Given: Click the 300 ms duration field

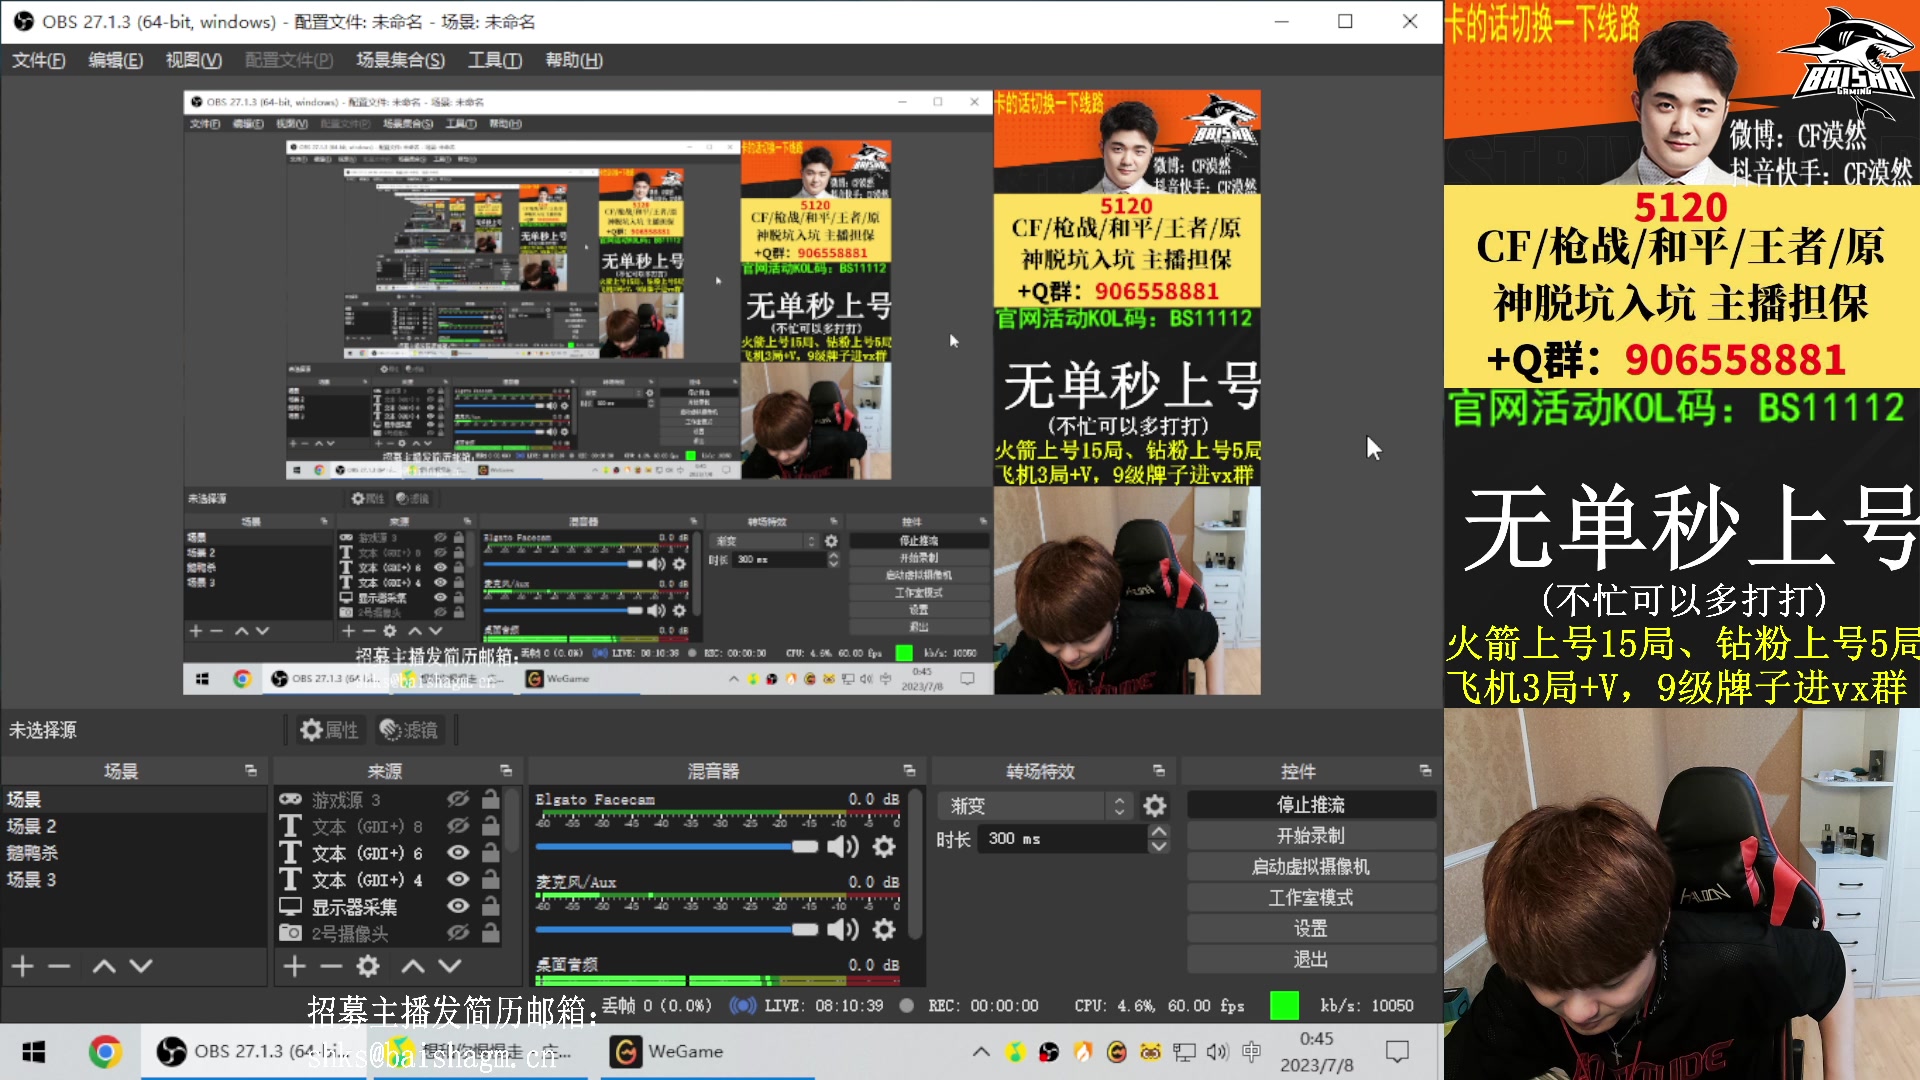Looking at the screenshot, I should [x=1062, y=839].
